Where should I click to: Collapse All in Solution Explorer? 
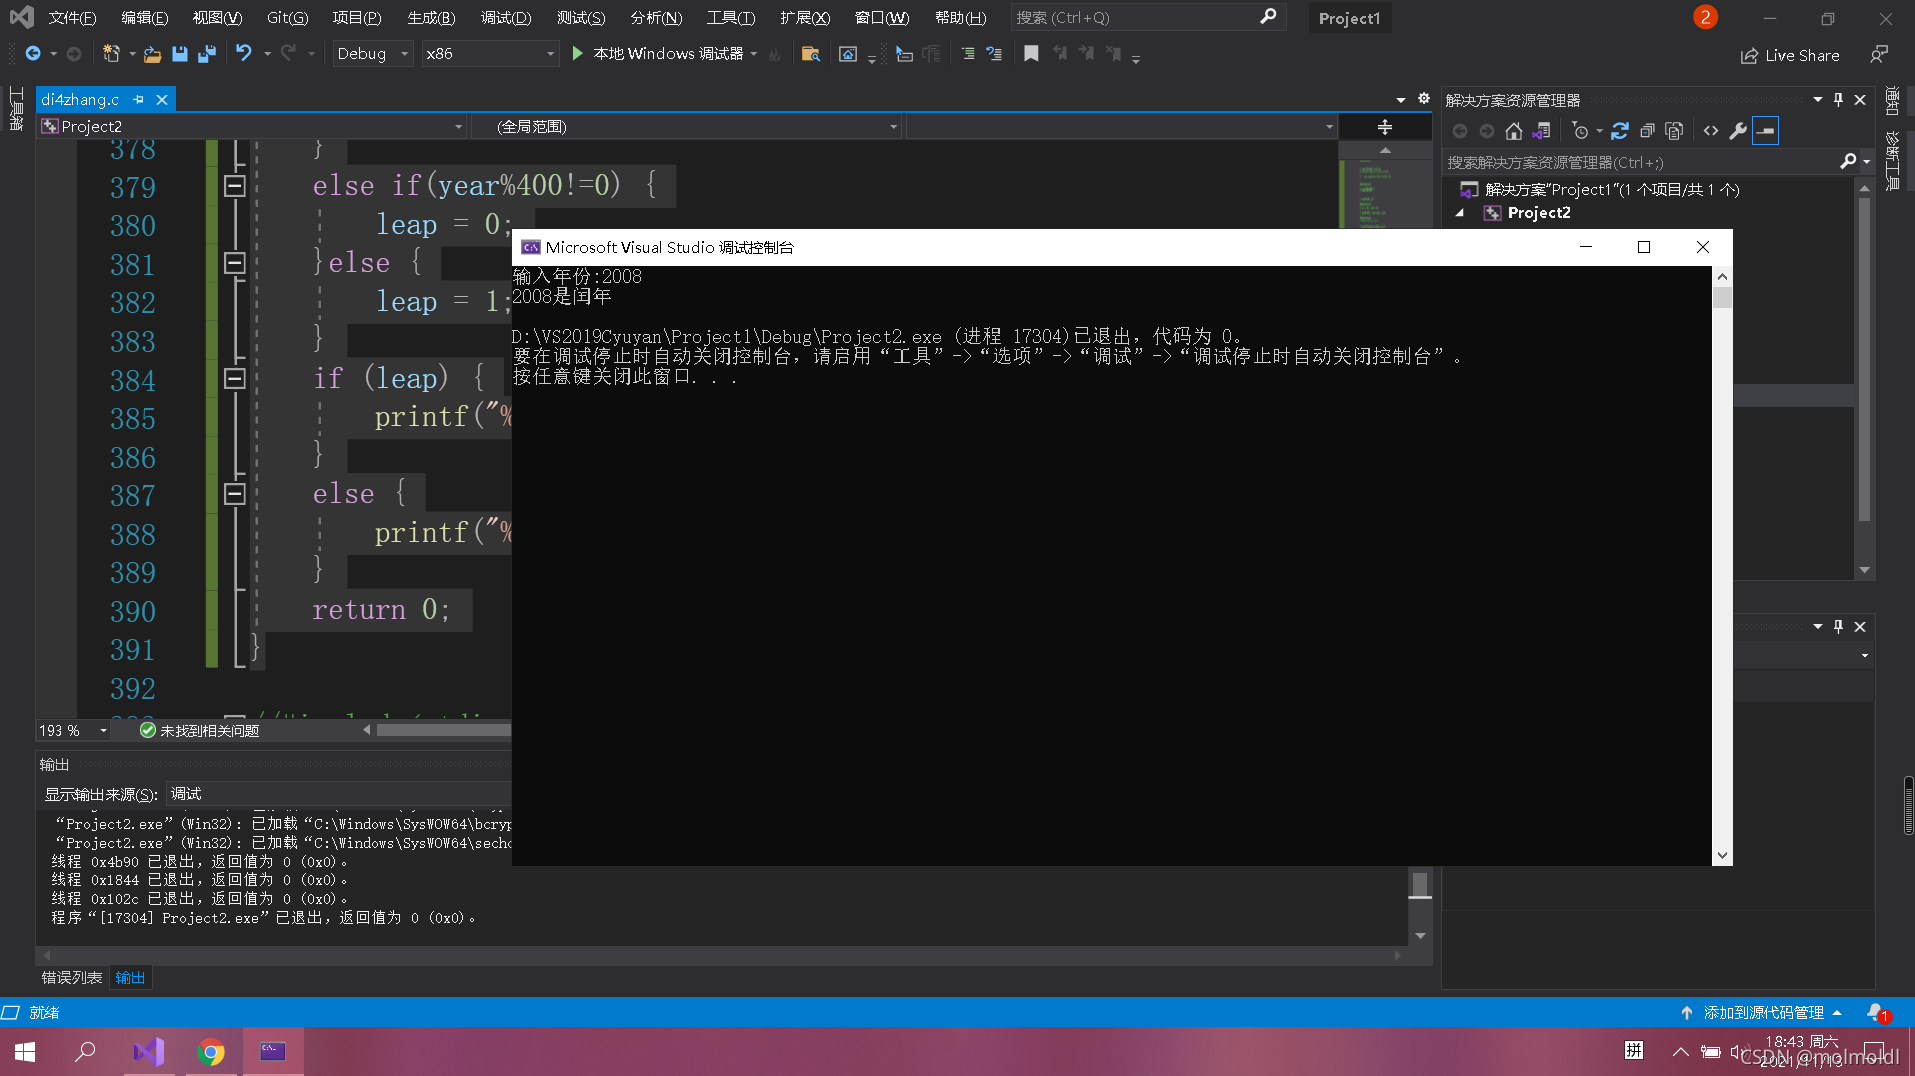pyautogui.click(x=1647, y=131)
